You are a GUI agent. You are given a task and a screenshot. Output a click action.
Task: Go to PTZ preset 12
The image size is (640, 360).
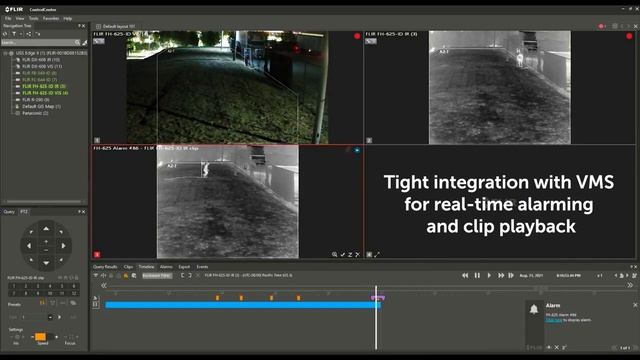click(x=74, y=293)
